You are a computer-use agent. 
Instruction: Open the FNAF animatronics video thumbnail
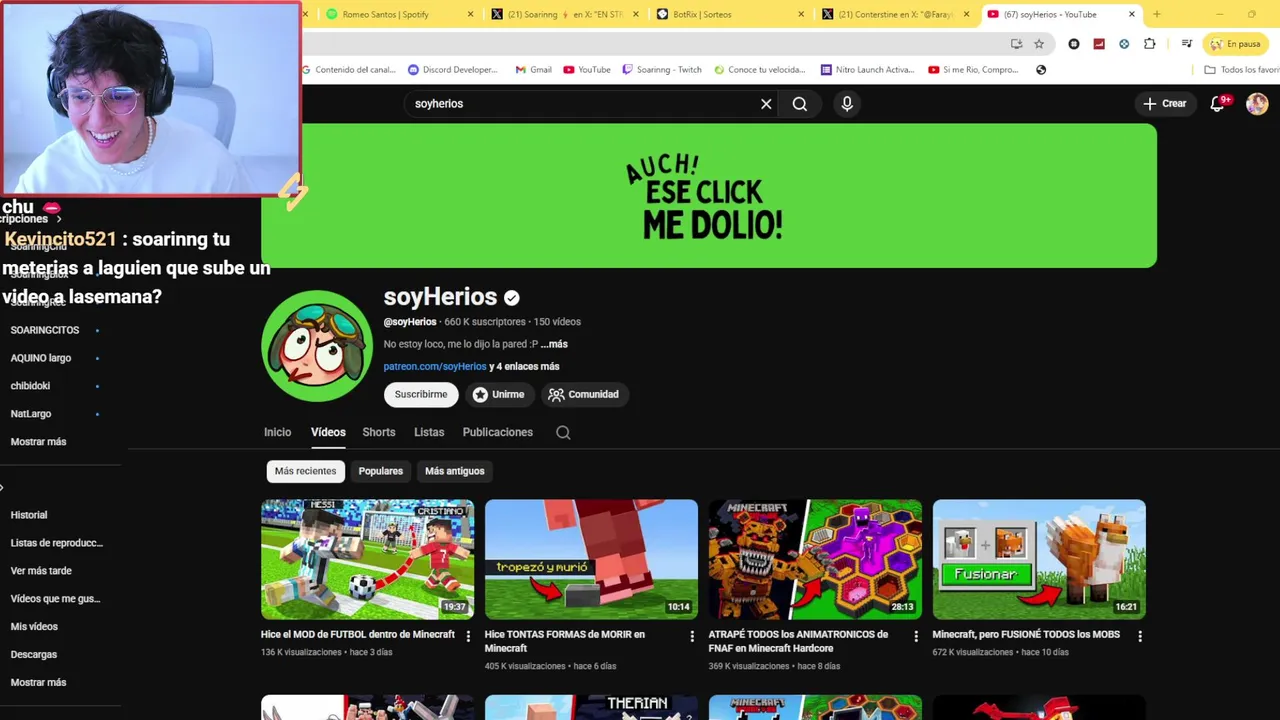[x=815, y=559]
